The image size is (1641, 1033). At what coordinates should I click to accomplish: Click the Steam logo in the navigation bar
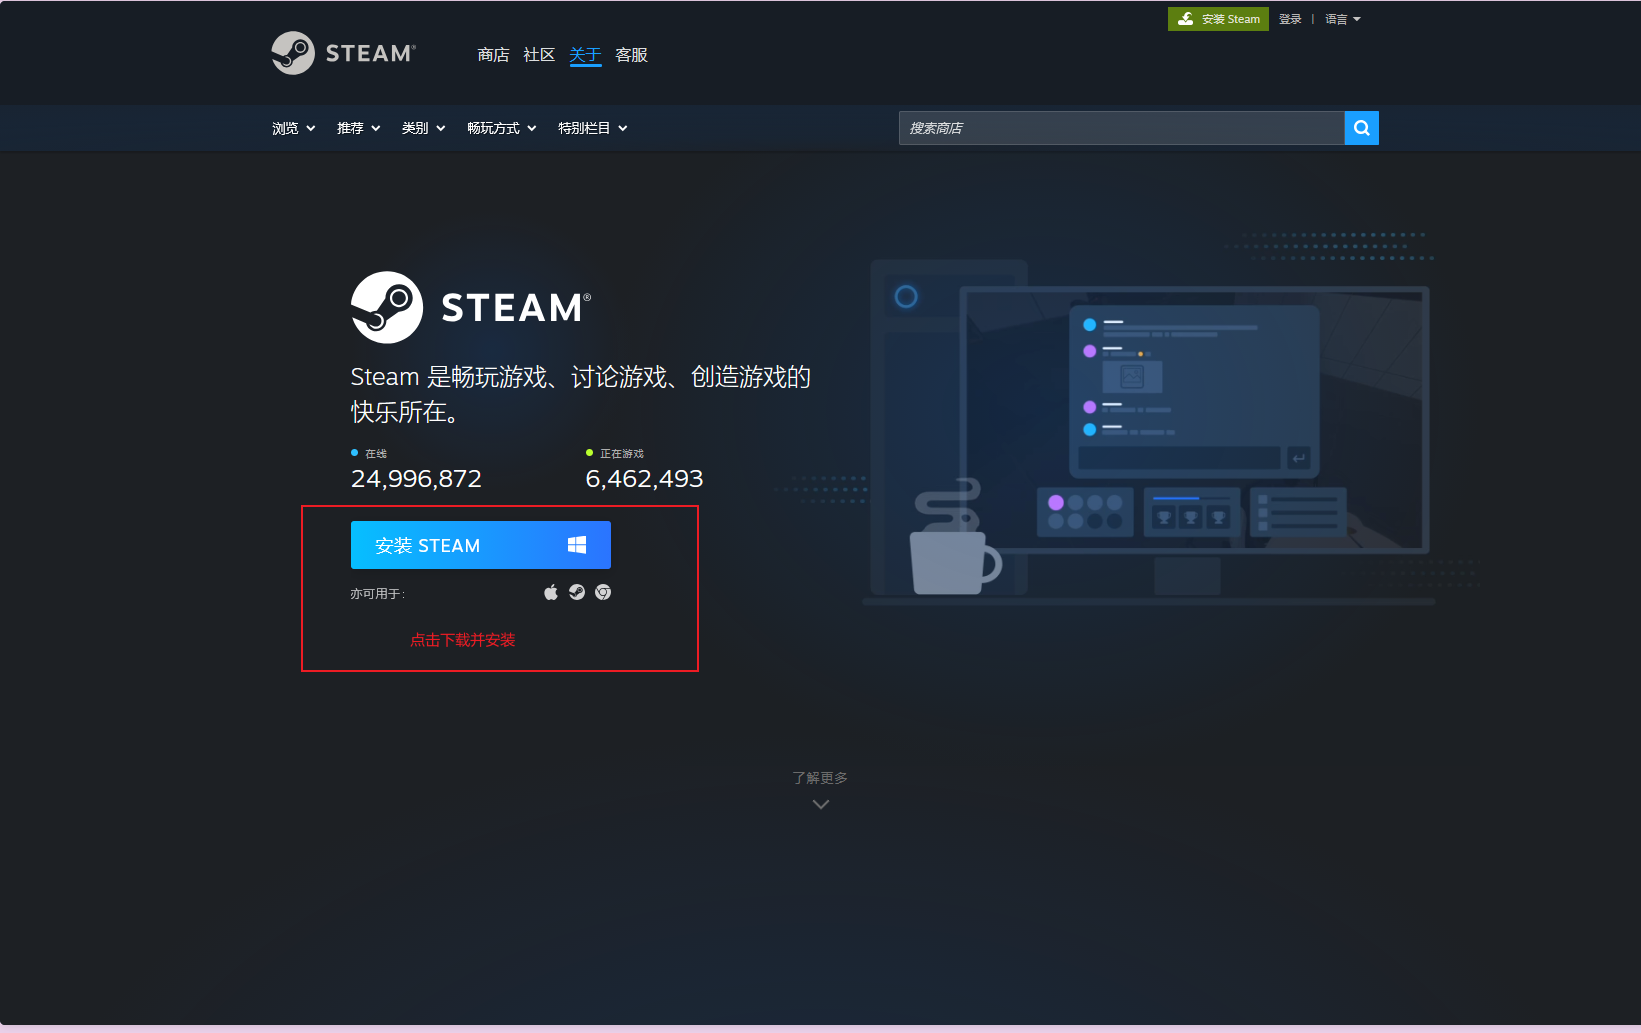point(343,53)
